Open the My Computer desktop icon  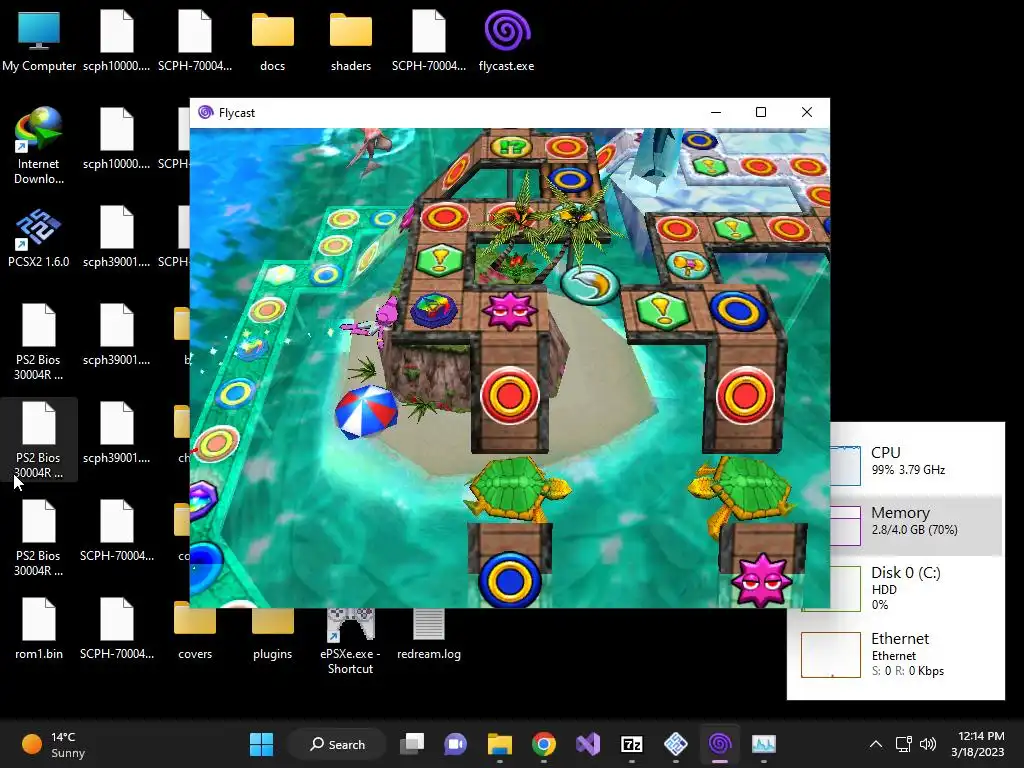(x=39, y=40)
